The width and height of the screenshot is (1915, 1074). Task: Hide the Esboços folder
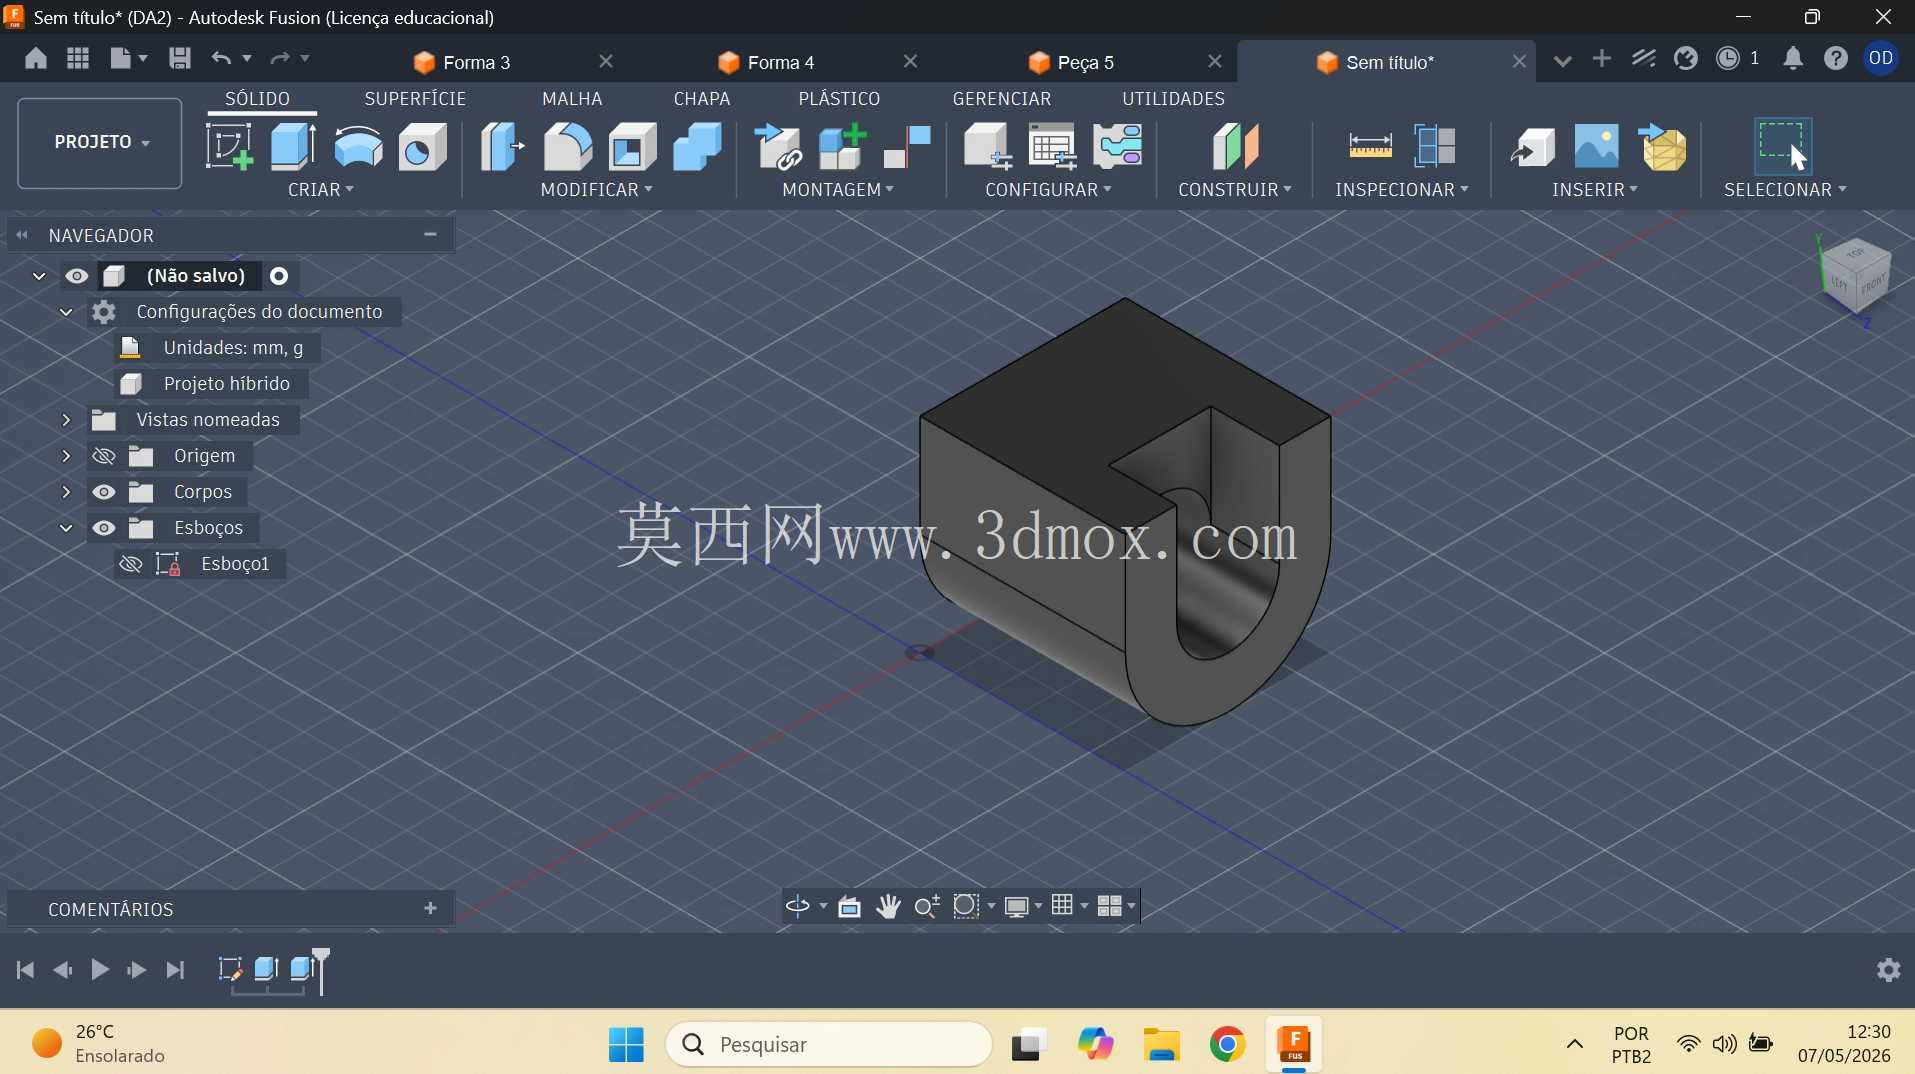(104, 528)
